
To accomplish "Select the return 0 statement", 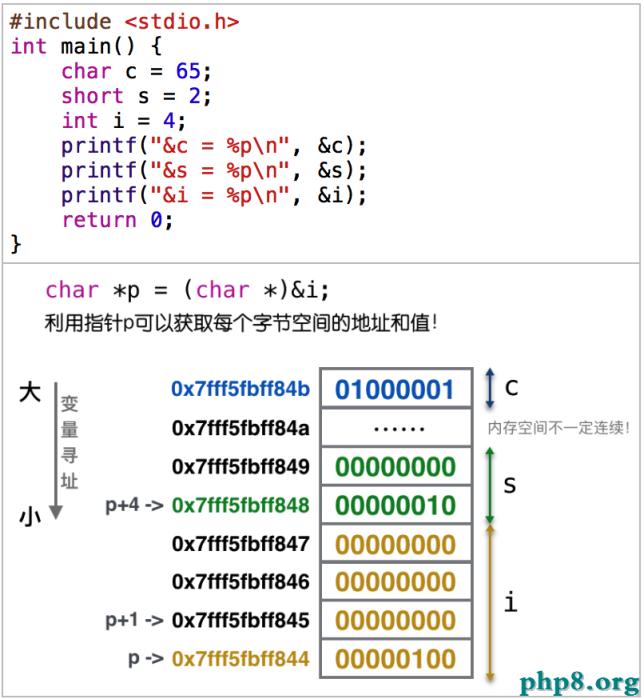I will pyautogui.click(x=117, y=220).
